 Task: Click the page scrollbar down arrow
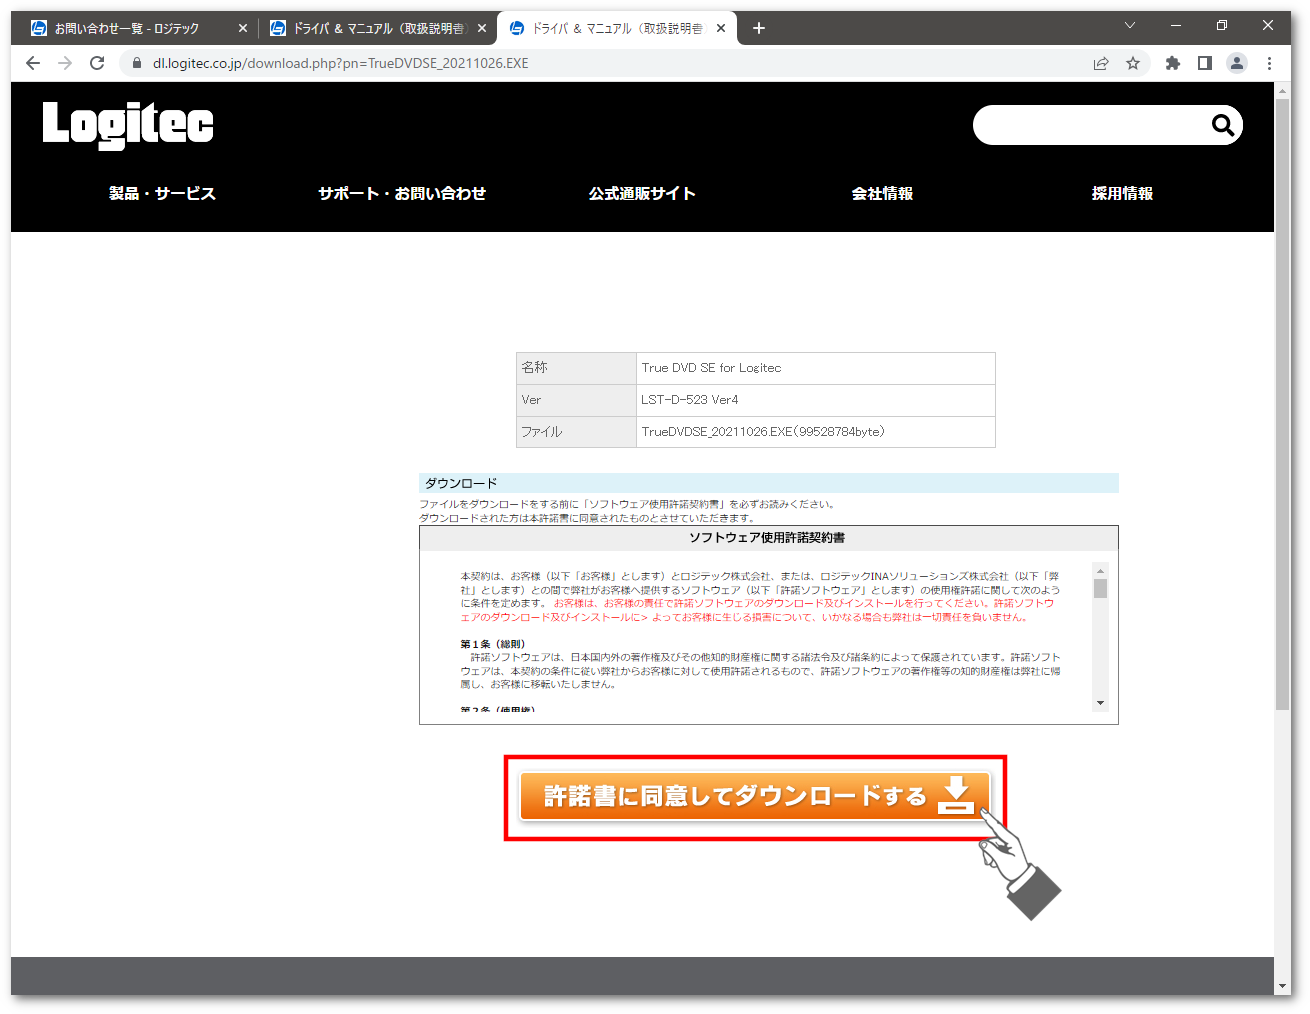click(1283, 986)
